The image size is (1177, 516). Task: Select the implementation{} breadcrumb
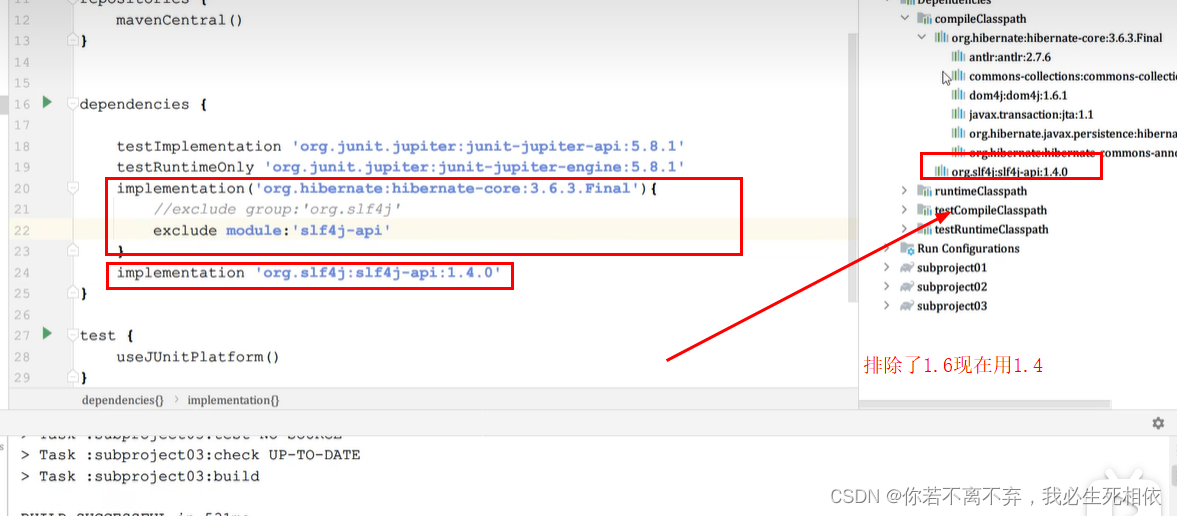click(233, 400)
